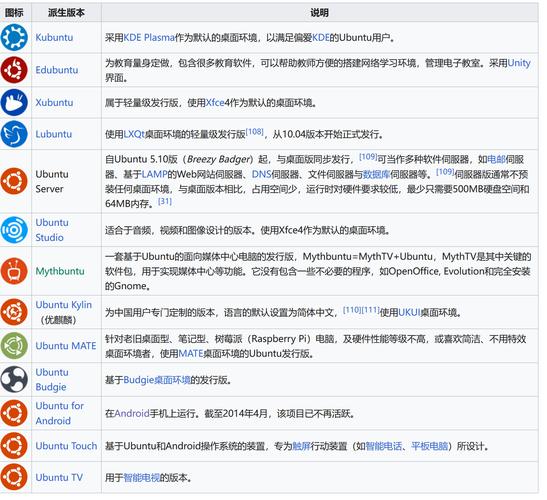Open footnote reference [111]
Viewport: 547px width, 500px height.
coord(370,310)
